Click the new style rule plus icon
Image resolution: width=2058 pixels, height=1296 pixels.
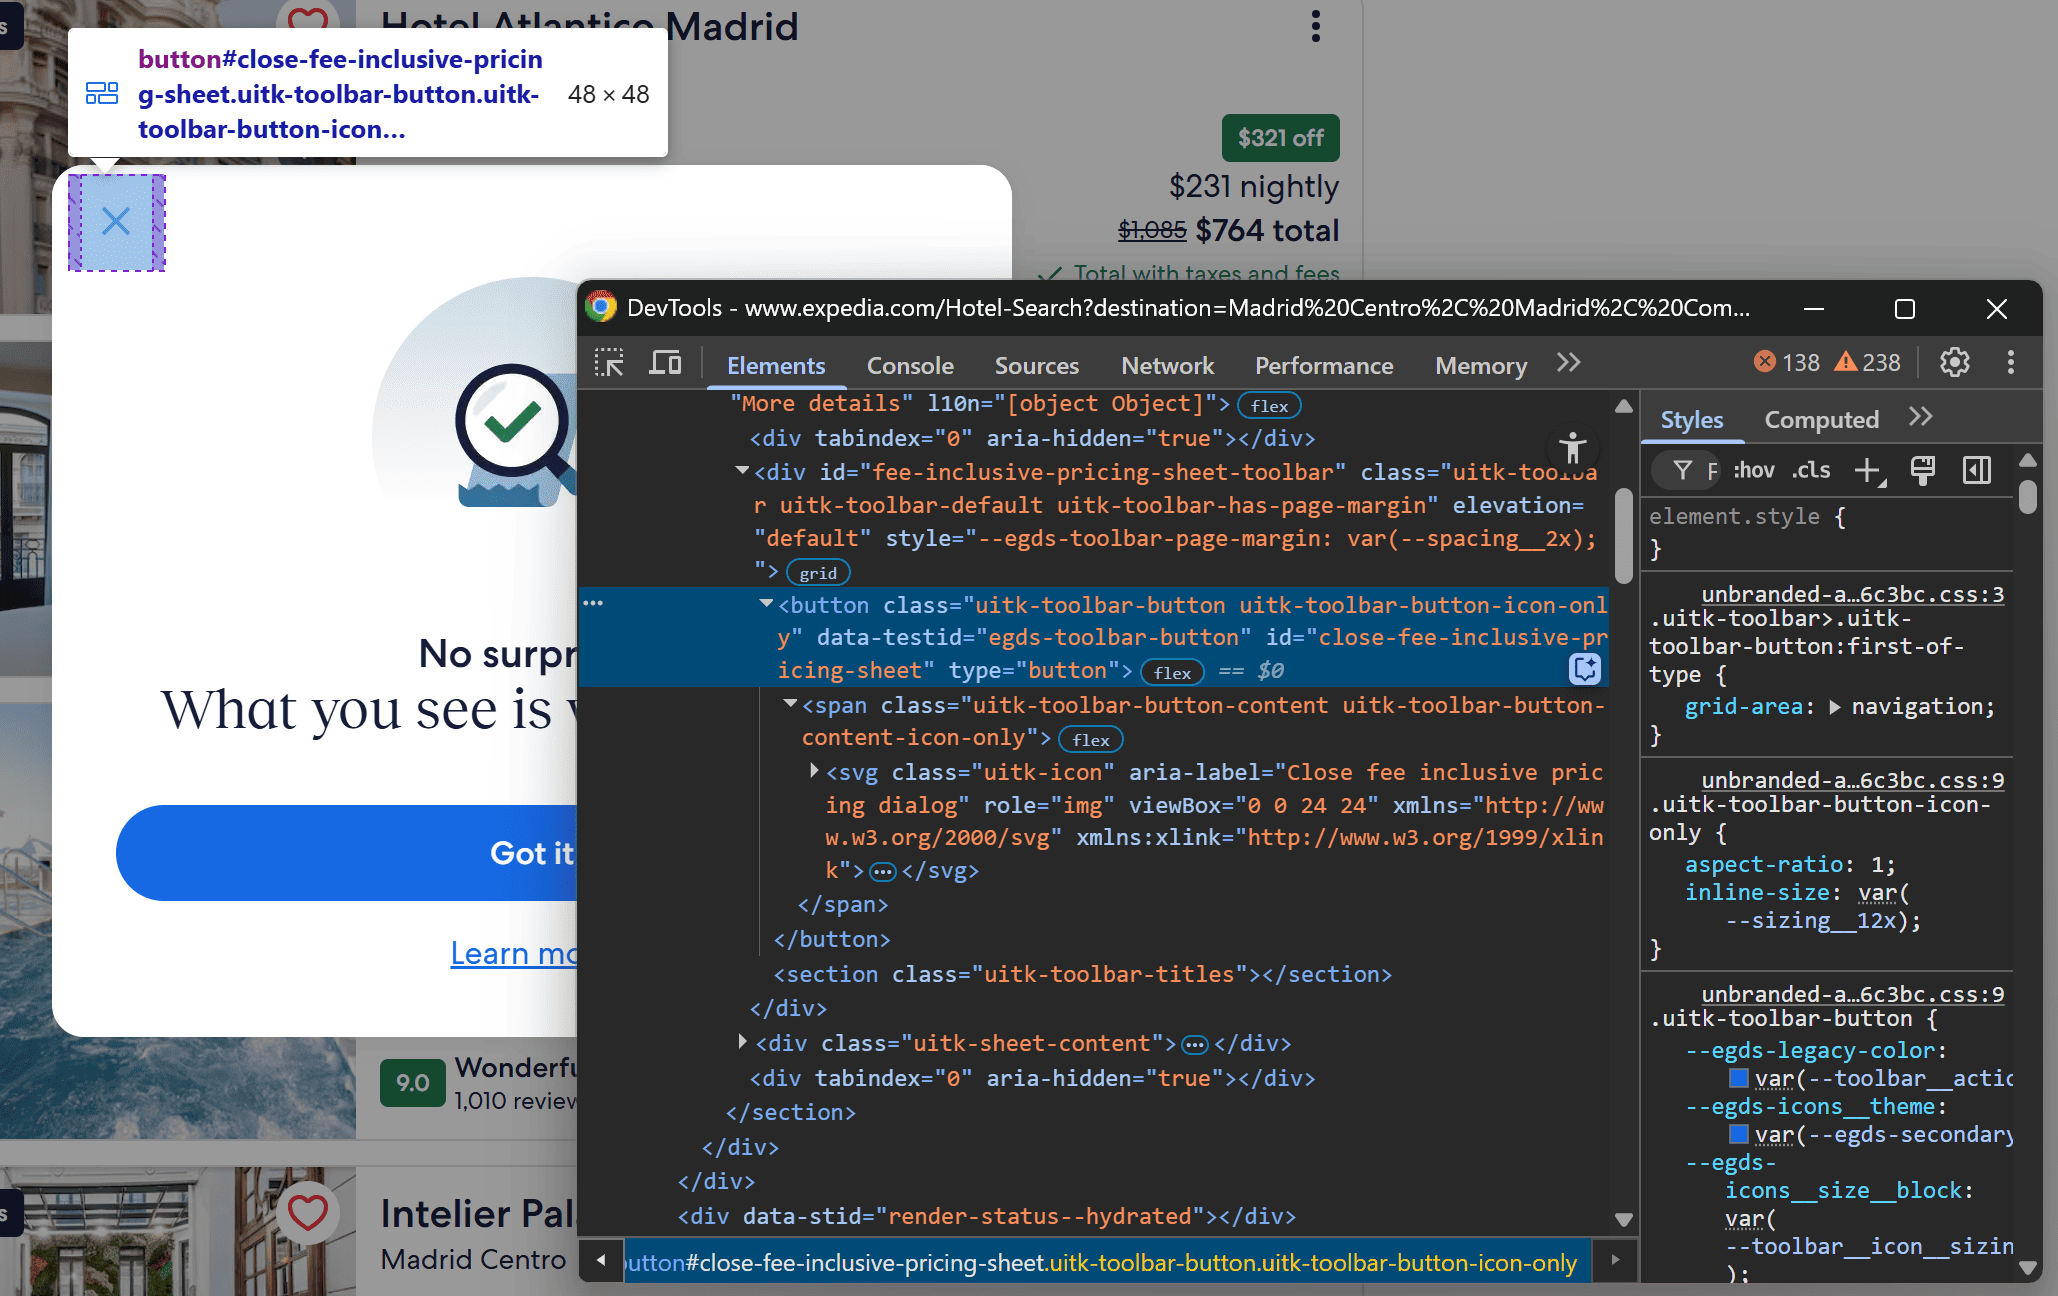click(x=1867, y=470)
